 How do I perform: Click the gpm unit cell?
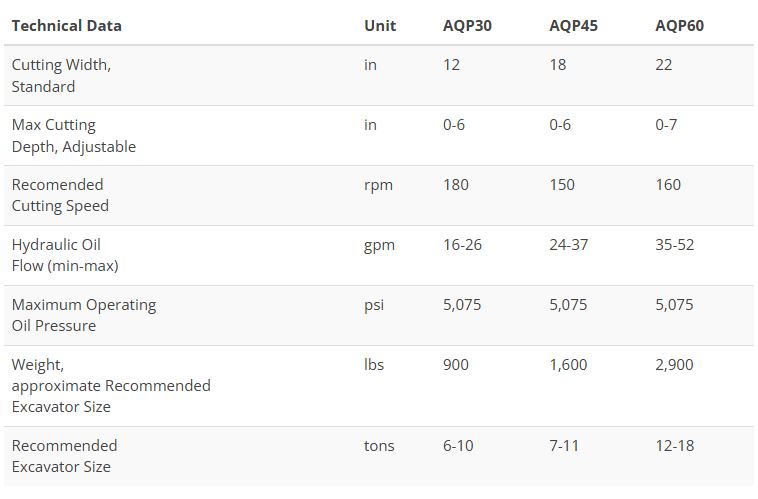coord(379,245)
